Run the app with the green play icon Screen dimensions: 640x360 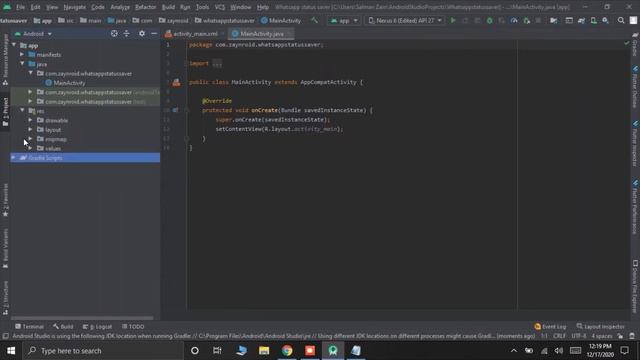click(x=453, y=20)
